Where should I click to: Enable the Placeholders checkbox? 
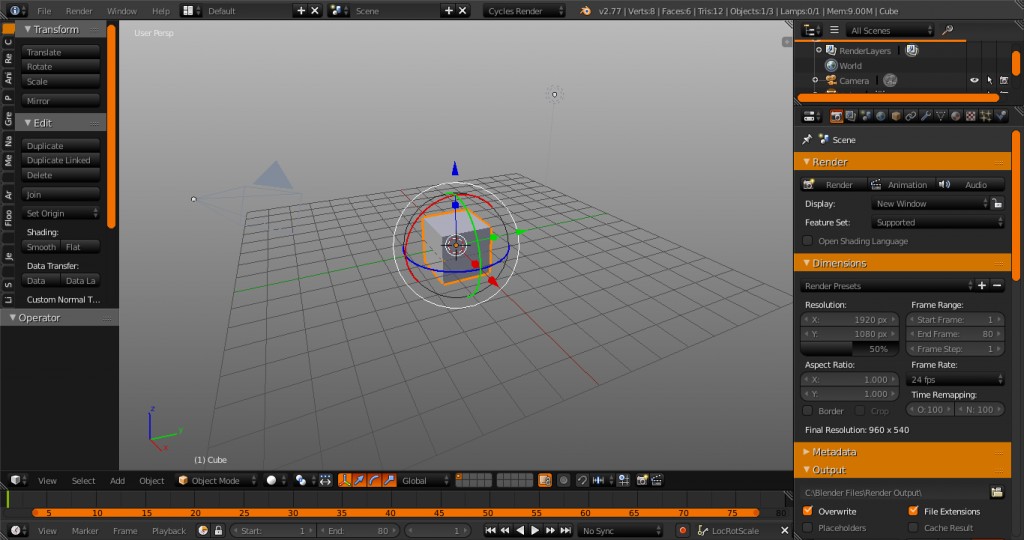point(808,528)
